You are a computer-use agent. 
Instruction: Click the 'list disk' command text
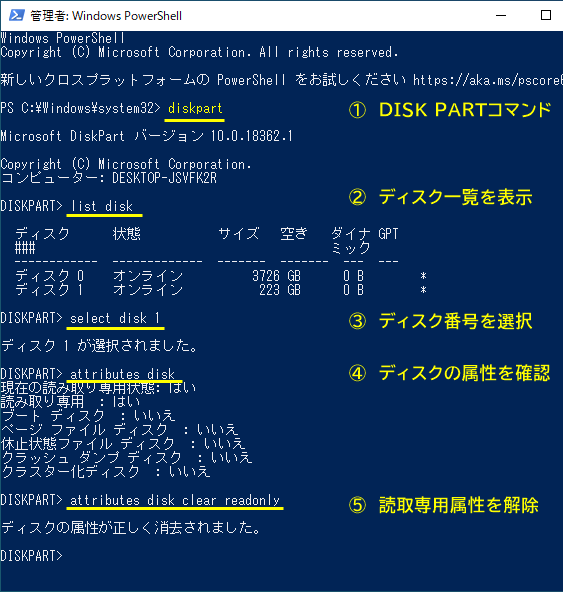click(x=102, y=206)
